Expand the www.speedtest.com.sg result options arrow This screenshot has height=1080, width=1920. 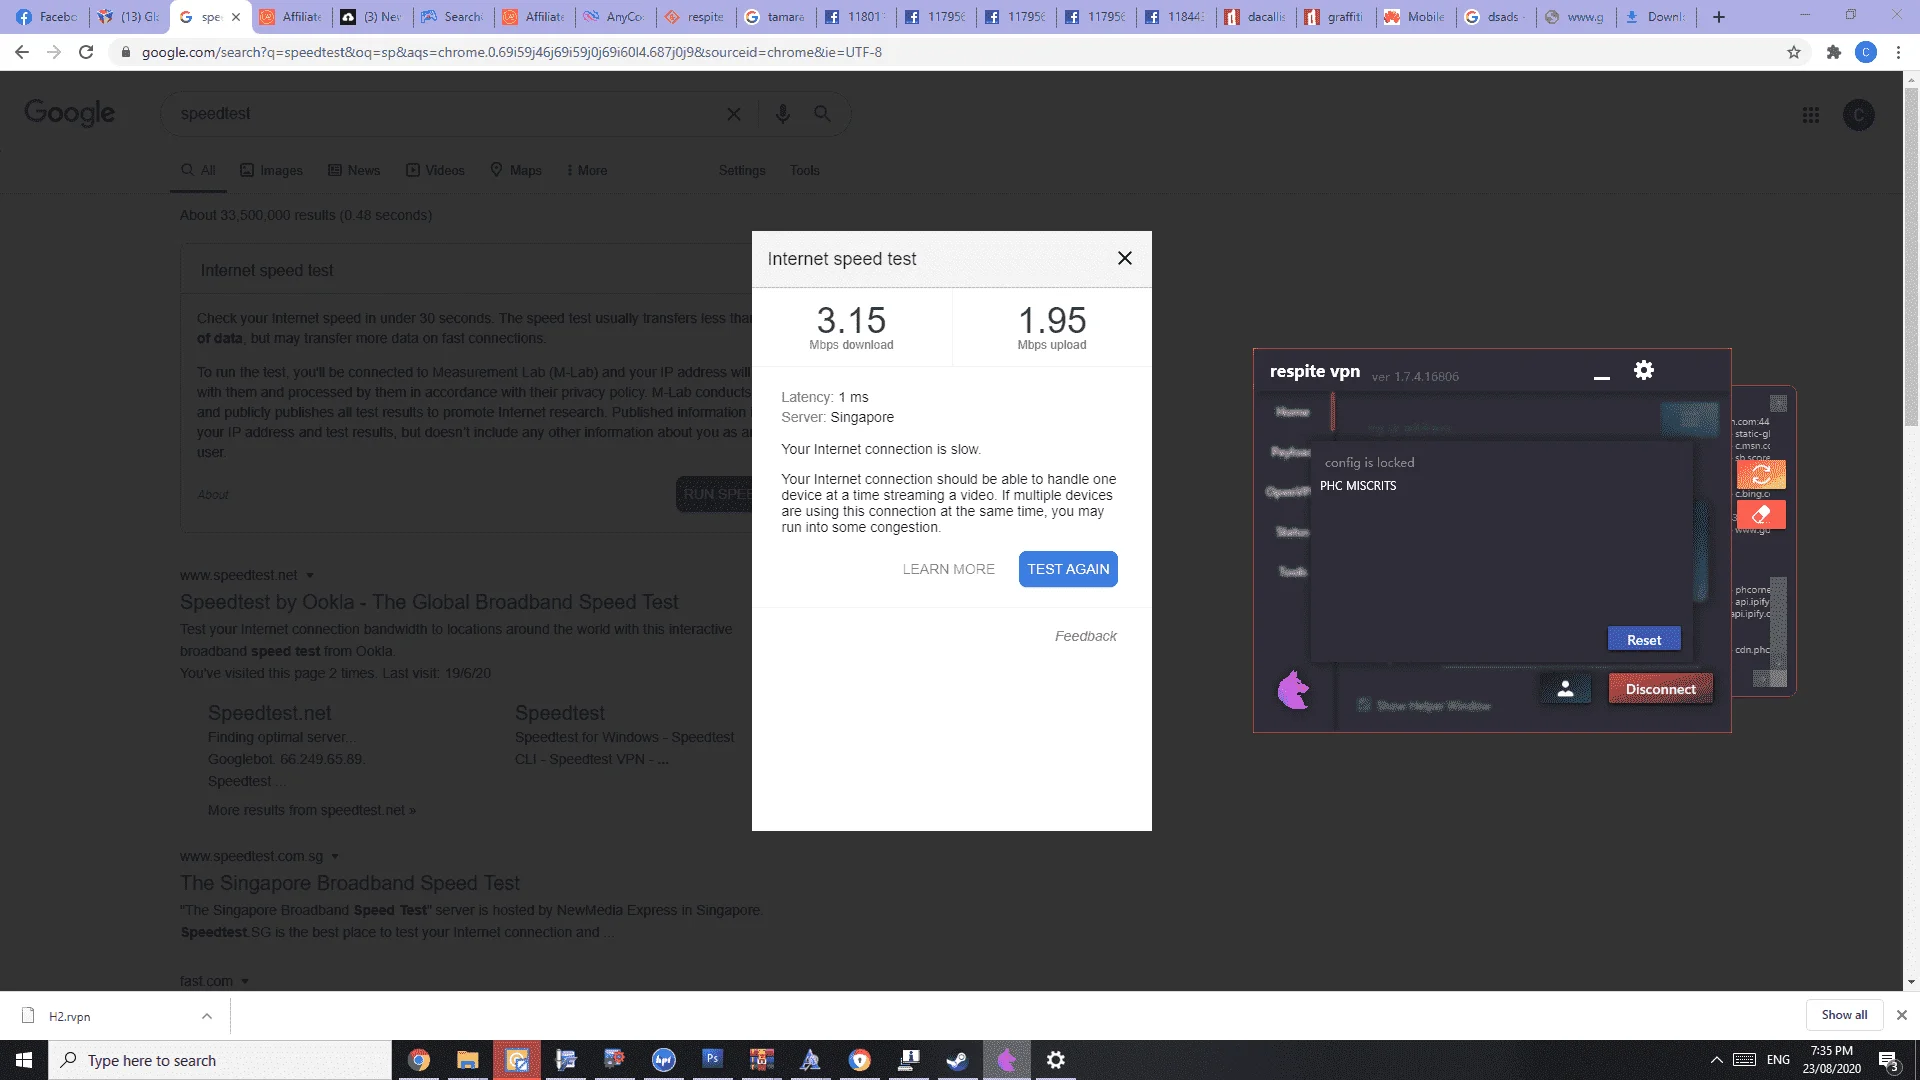[335, 856]
